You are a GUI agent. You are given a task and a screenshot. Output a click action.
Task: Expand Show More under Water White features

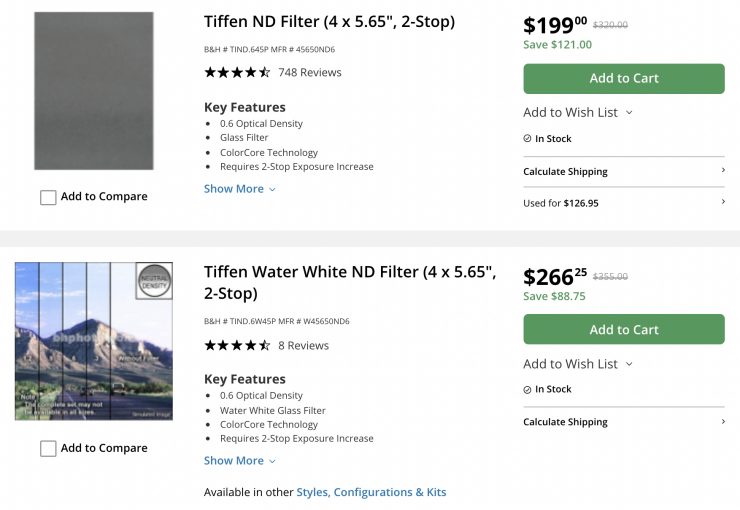240,461
